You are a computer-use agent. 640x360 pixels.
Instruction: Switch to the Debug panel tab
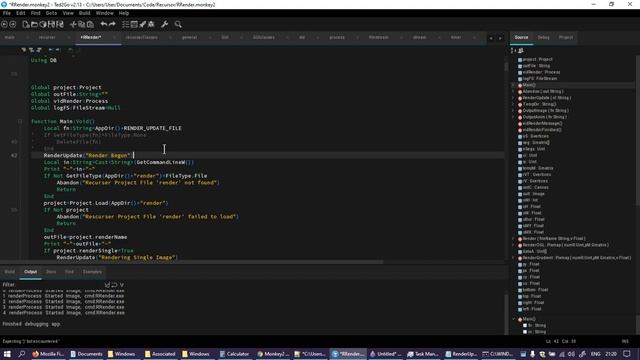pos(543,38)
